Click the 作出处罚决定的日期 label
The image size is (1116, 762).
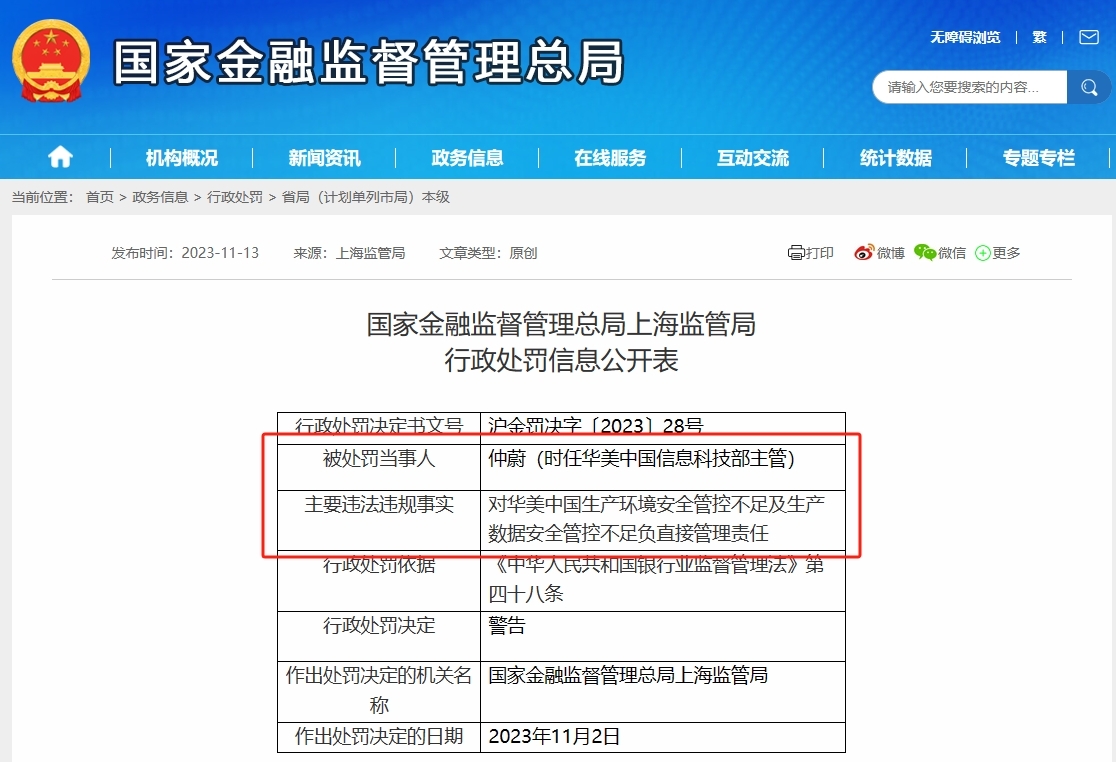point(379,737)
